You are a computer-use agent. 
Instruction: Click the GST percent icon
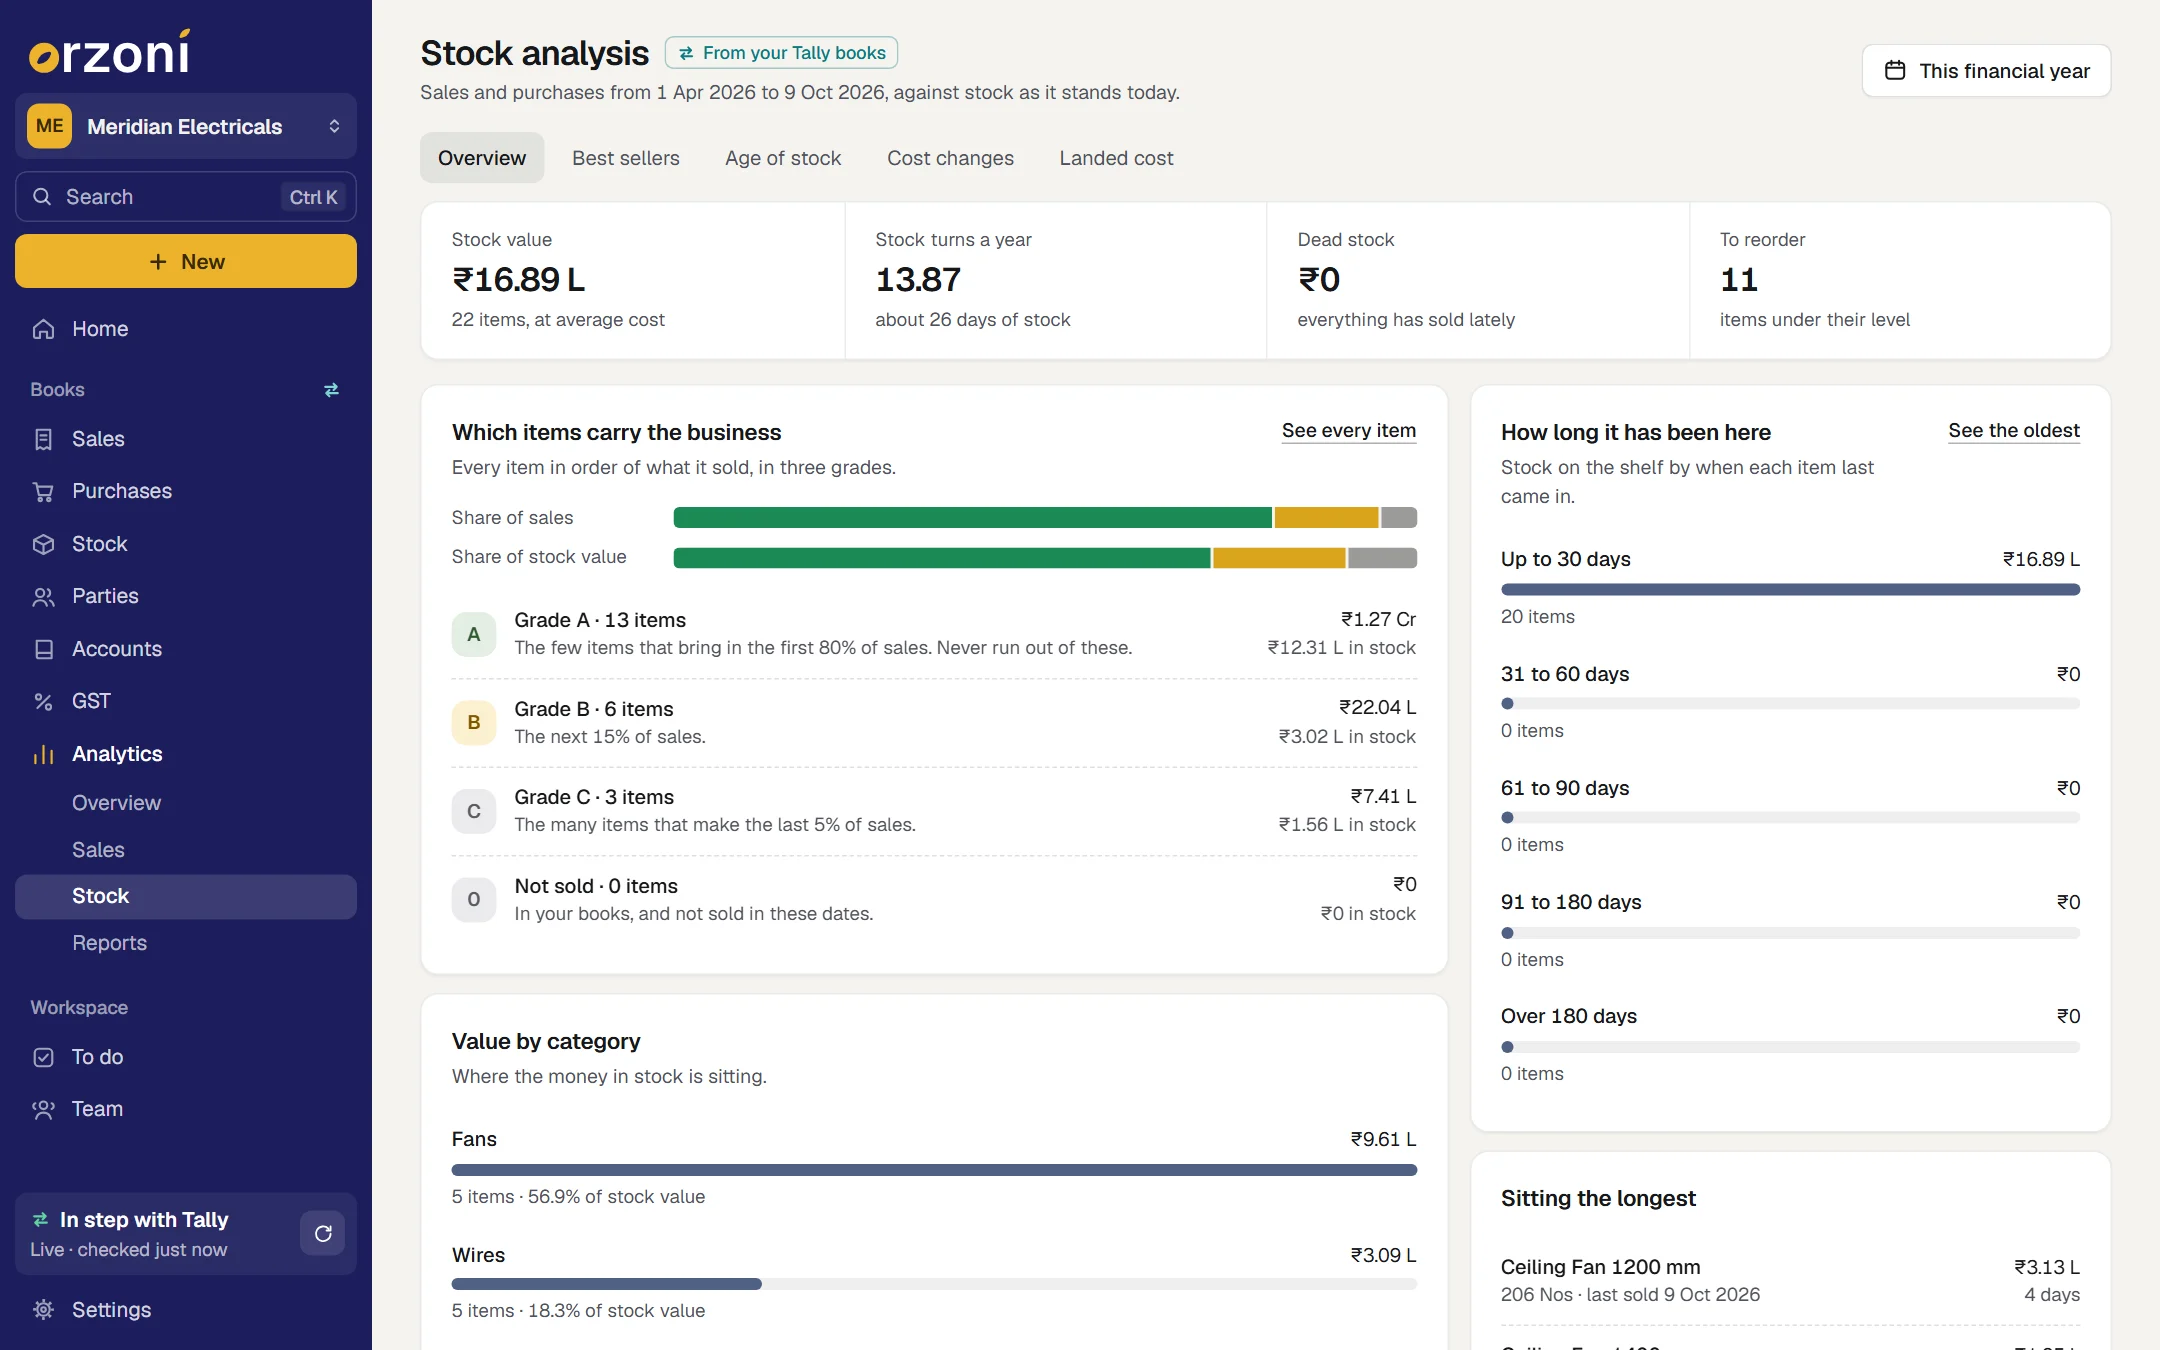(43, 701)
